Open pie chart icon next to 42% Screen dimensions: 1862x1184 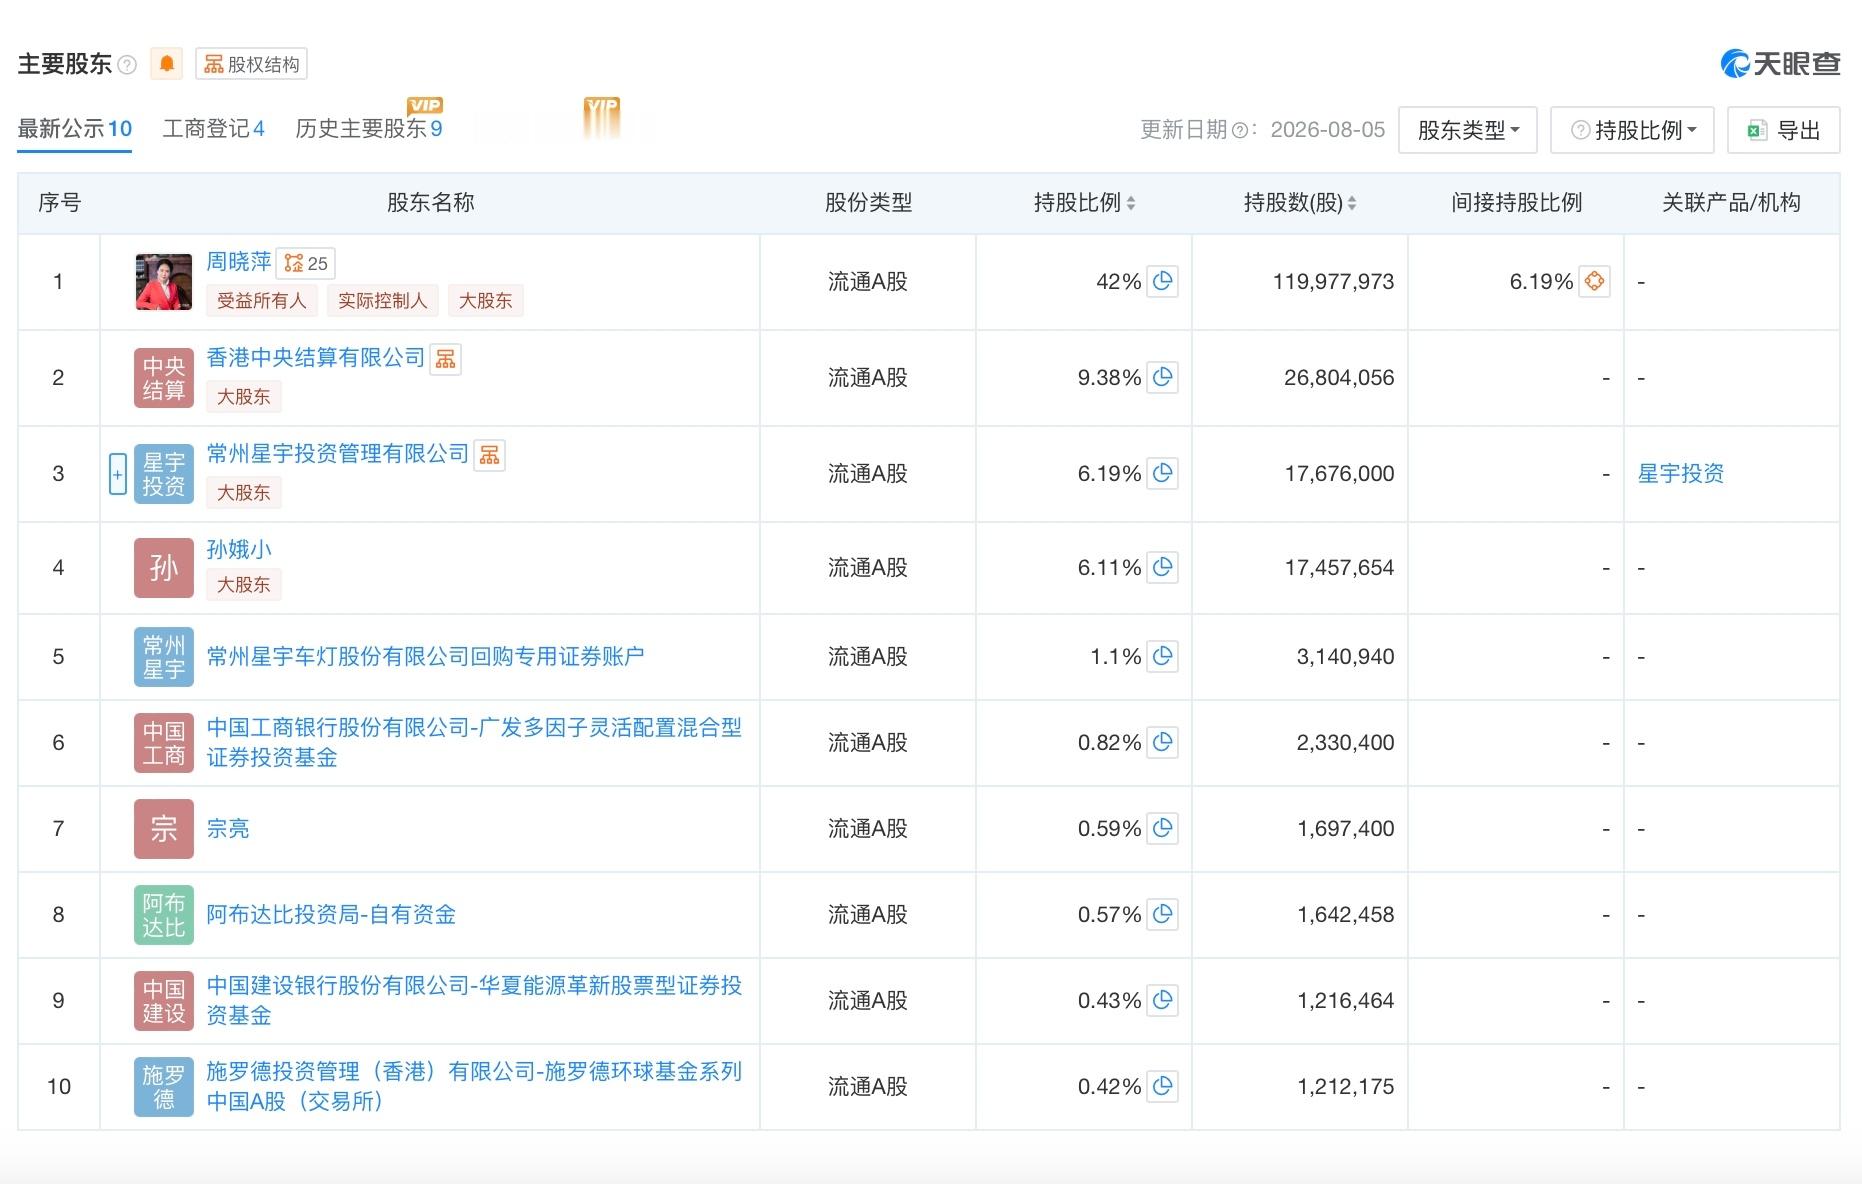click(x=1162, y=281)
